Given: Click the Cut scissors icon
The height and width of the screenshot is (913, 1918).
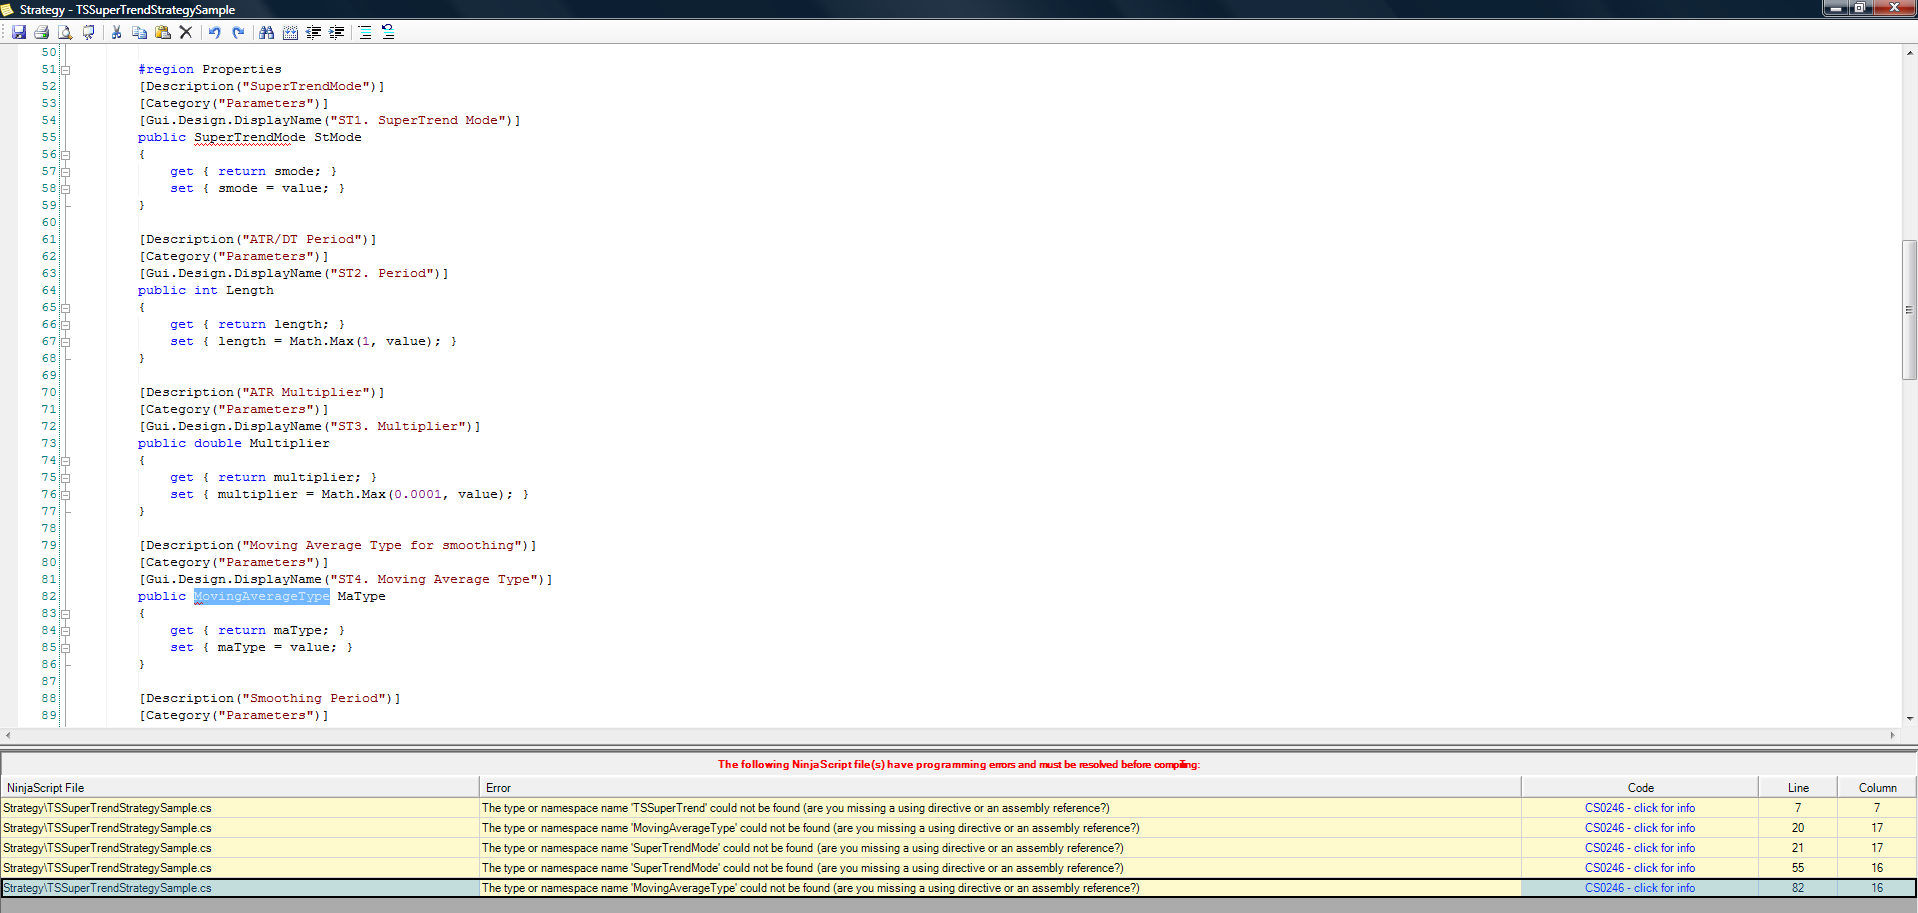Looking at the screenshot, I should tap(116, 32).
